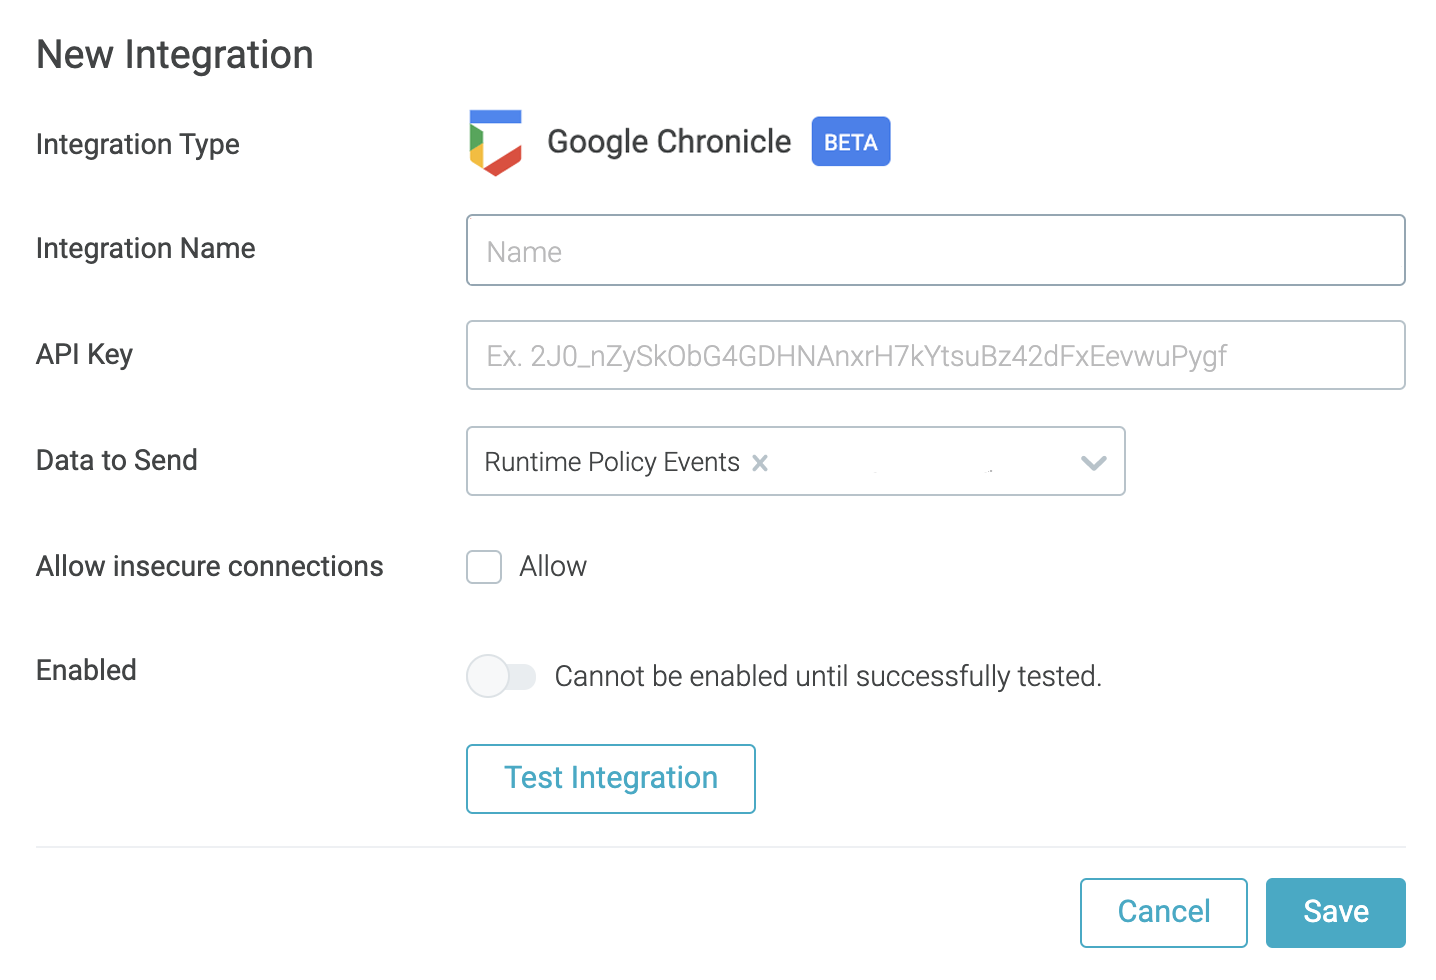
Task: Click the Enabled label
Action: pyautogui.click(x=86, y=670)
